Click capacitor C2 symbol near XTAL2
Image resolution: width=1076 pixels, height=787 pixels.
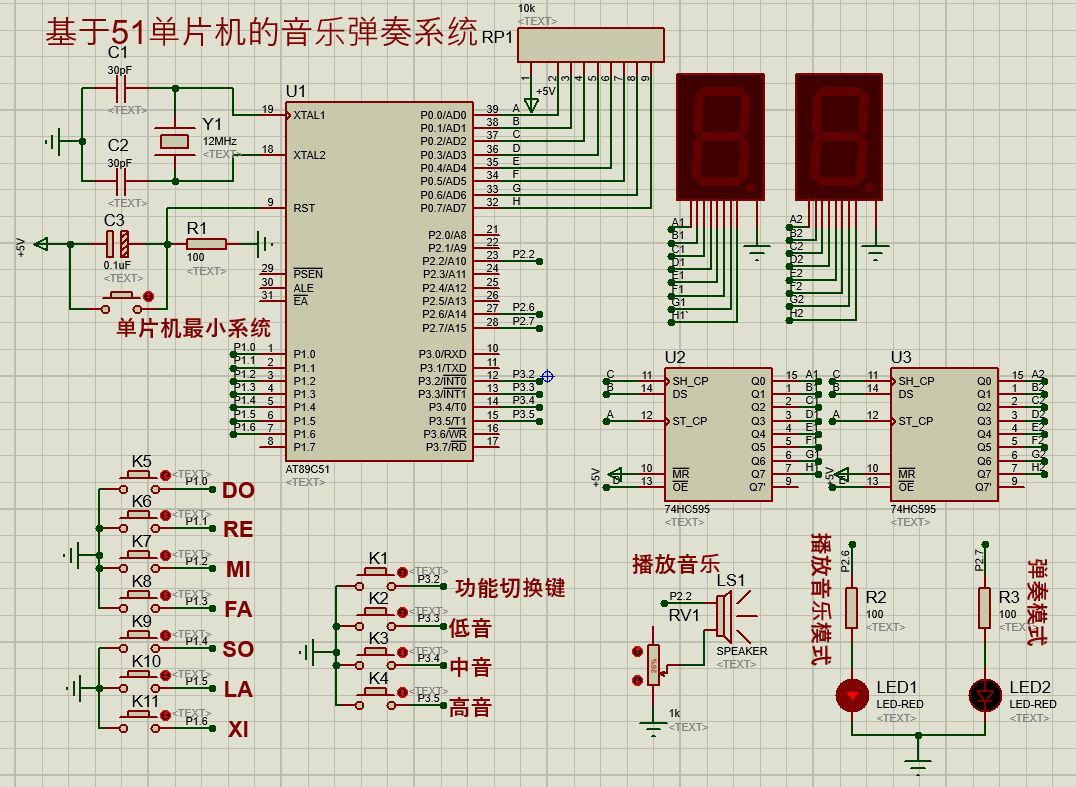121,181
